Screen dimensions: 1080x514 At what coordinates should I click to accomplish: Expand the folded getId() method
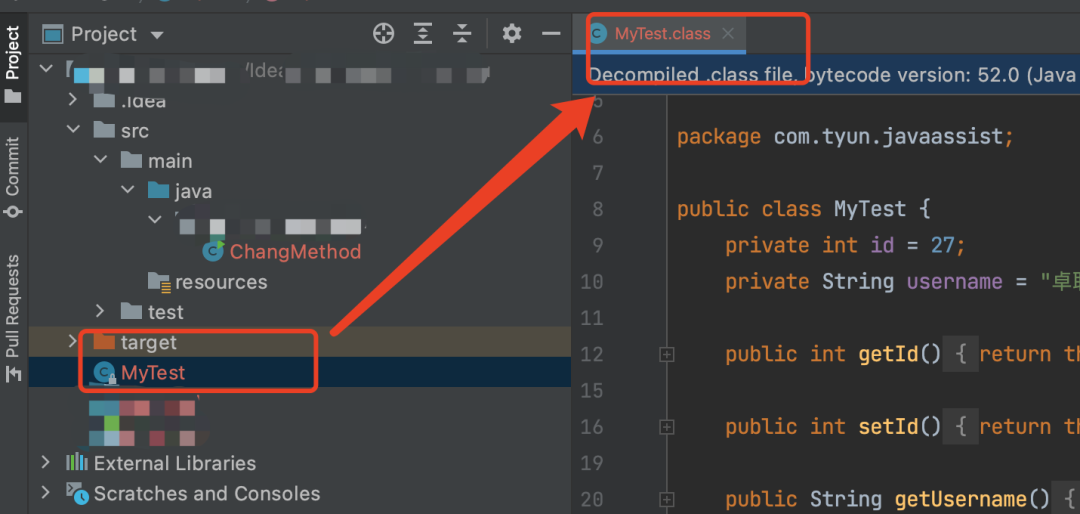pos(666,354)
